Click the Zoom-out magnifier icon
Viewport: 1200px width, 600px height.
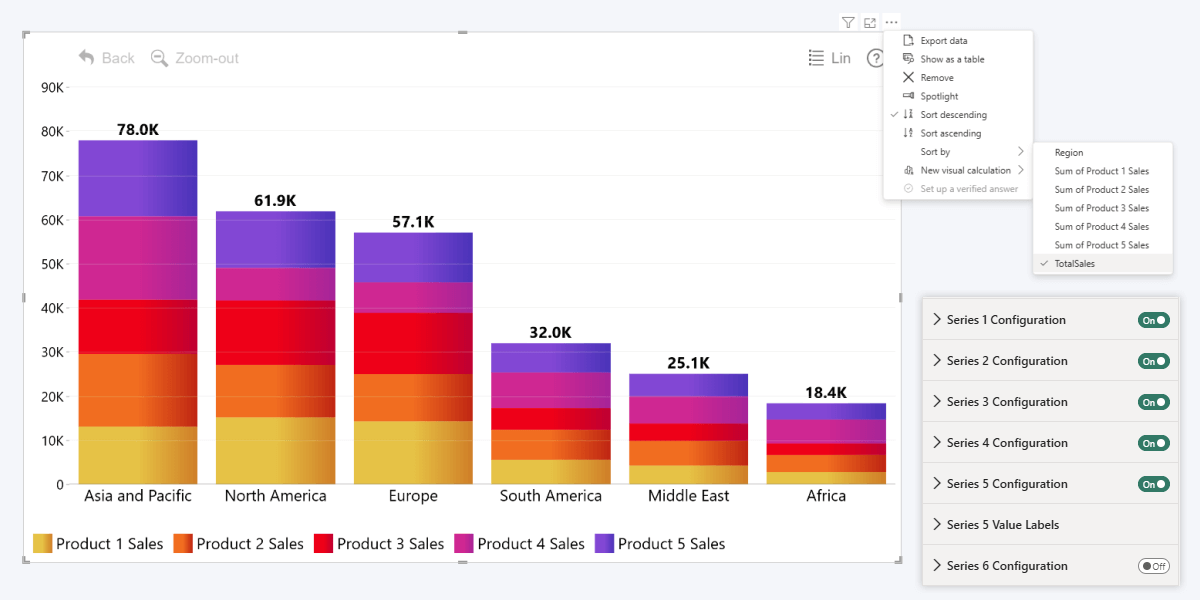click(159, 58)
